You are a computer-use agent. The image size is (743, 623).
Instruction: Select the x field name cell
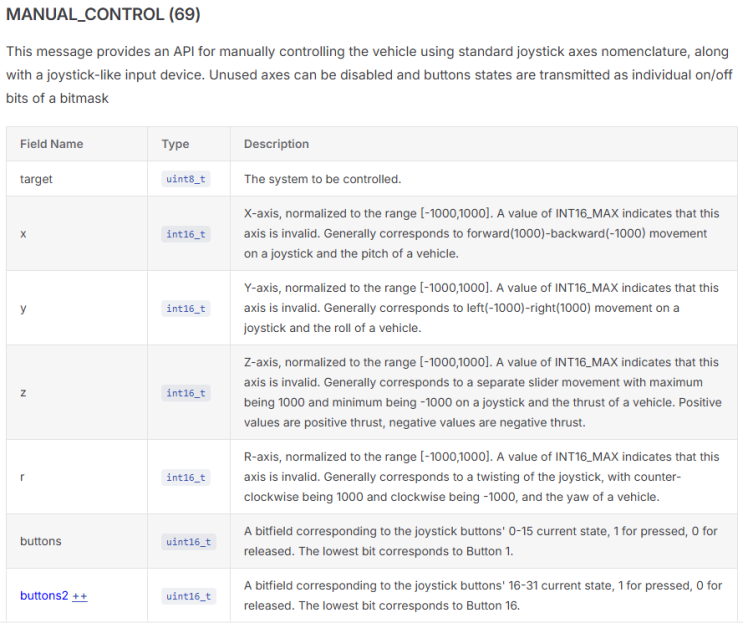coord(77,234)
